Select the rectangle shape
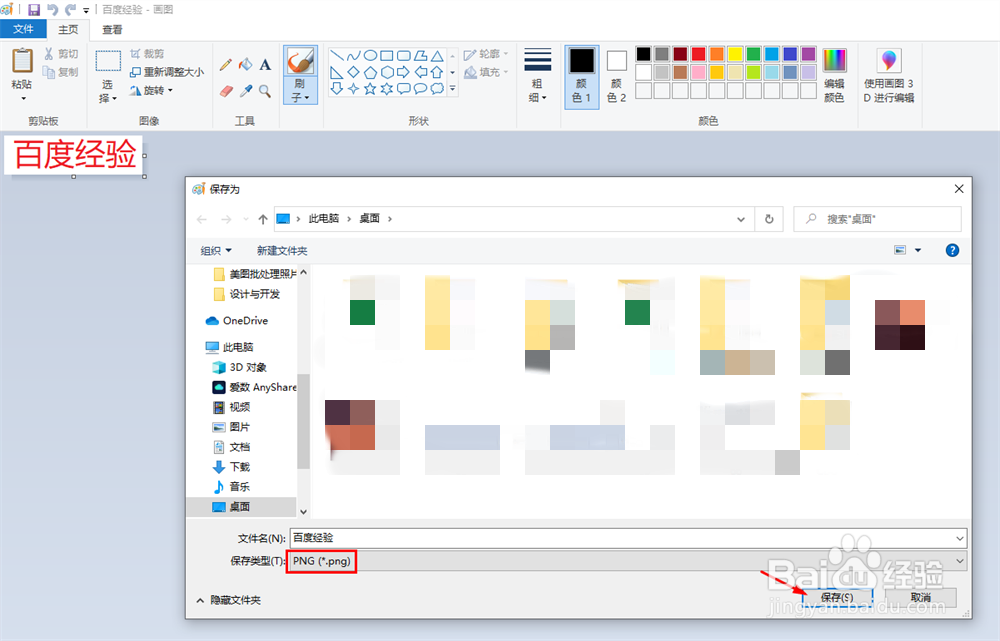The image size is (1000, 641). [386, 55]
